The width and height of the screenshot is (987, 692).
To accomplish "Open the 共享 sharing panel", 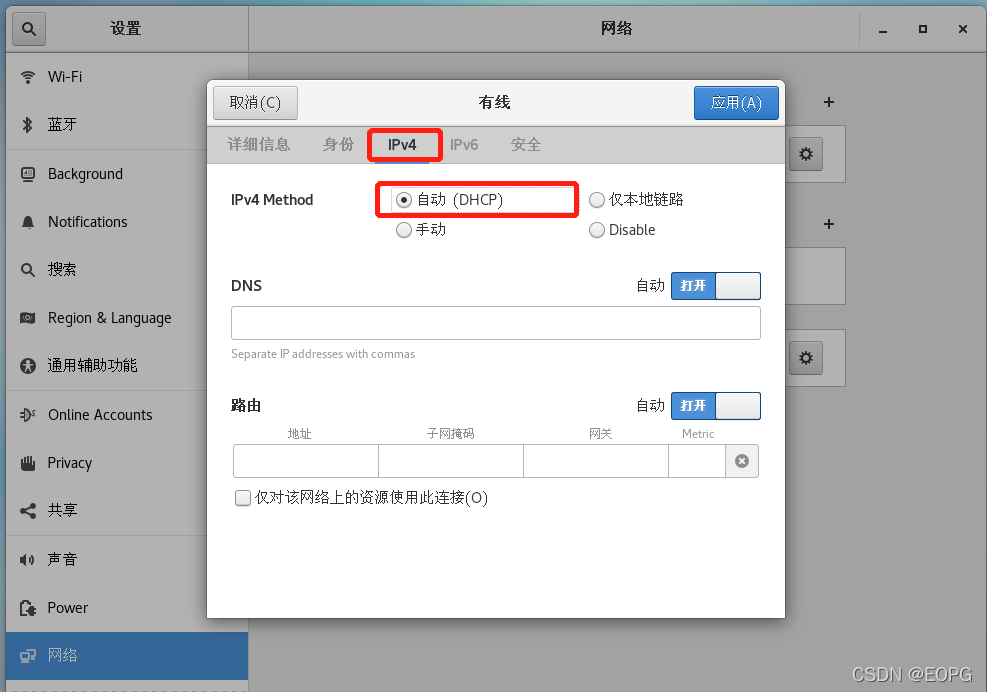I will (x=126, y=510).
